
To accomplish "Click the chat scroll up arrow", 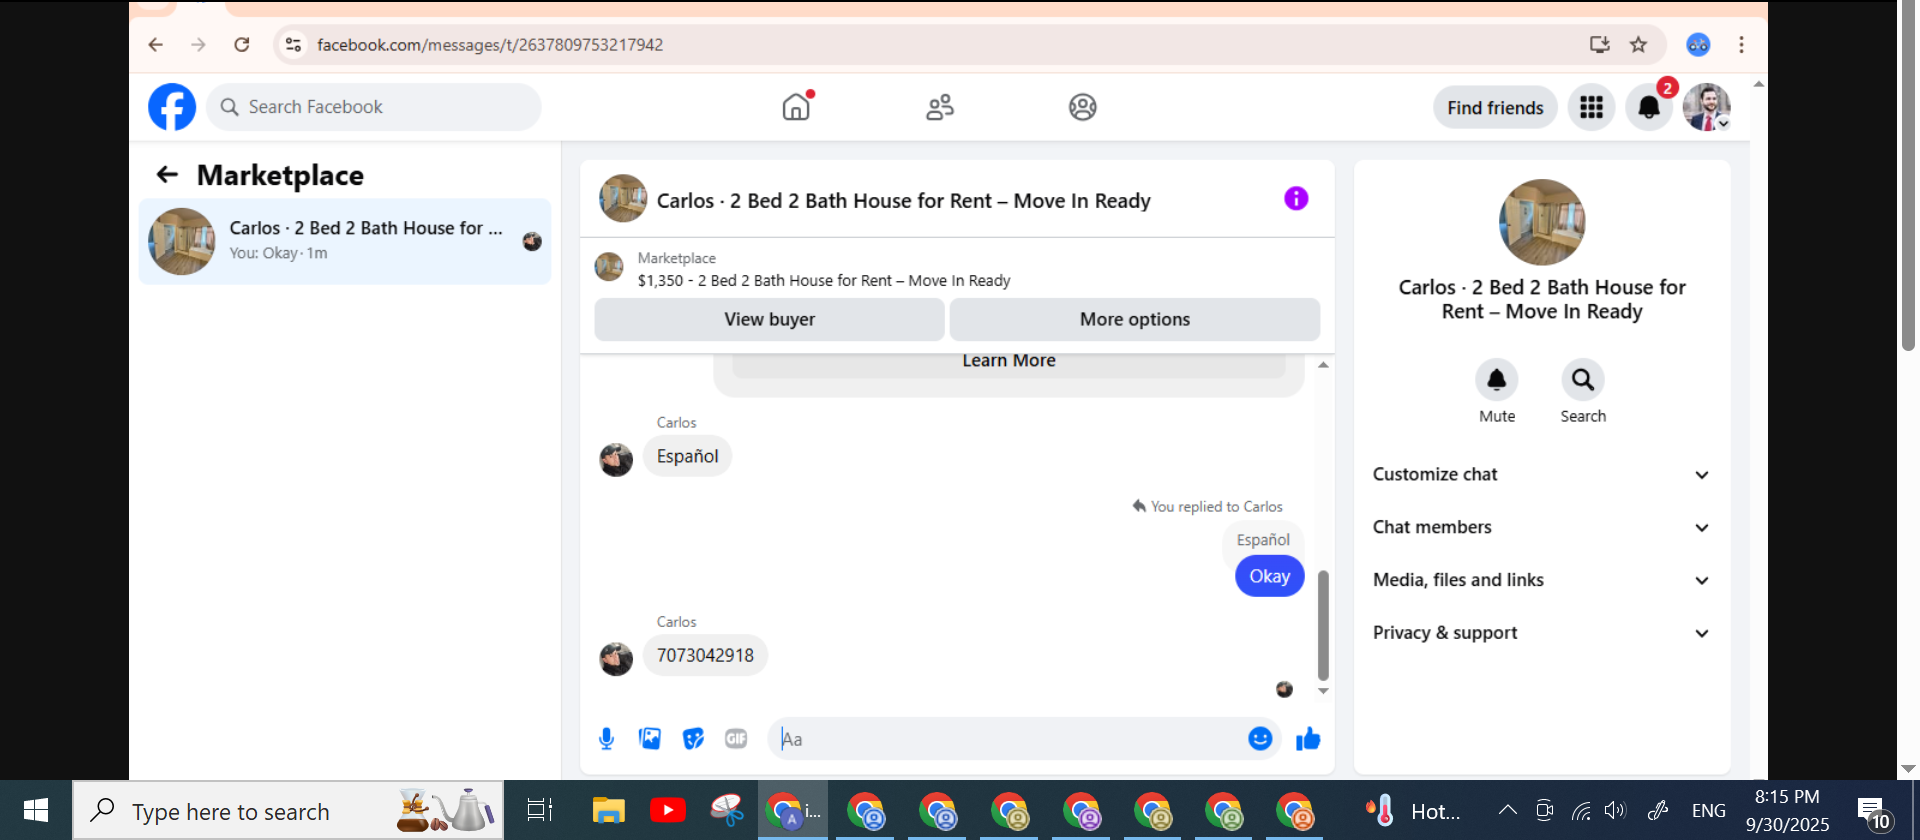I will click(x=1323, y=365).
